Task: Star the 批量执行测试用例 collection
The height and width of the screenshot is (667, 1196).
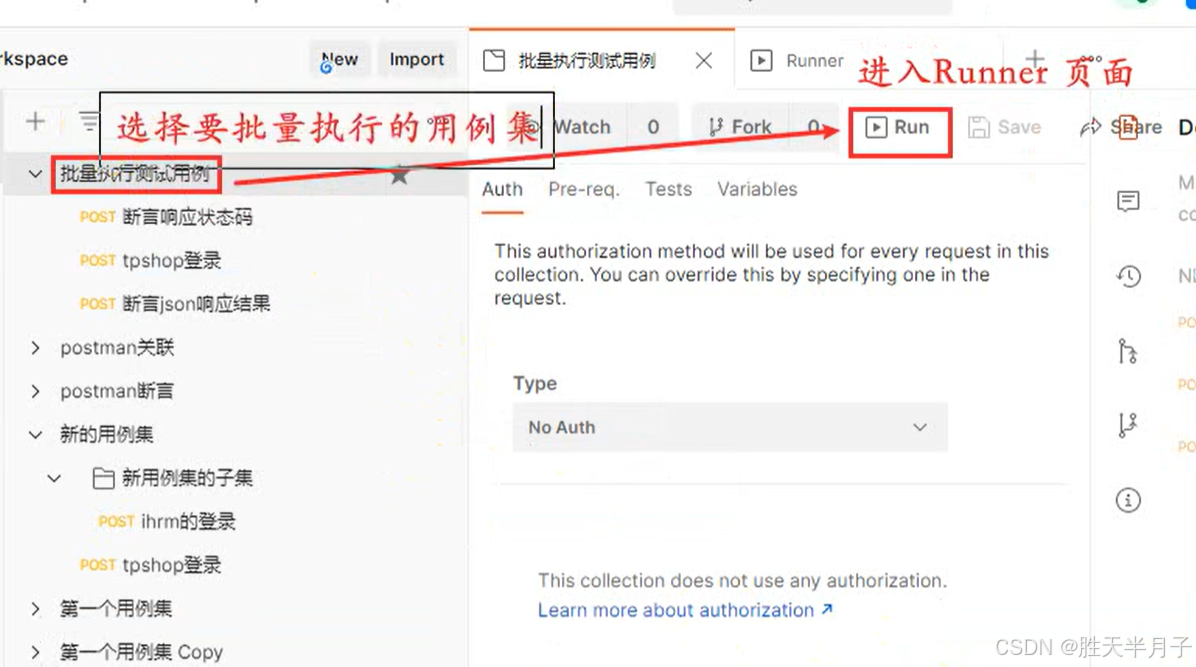Action: (x=400, y=176)
